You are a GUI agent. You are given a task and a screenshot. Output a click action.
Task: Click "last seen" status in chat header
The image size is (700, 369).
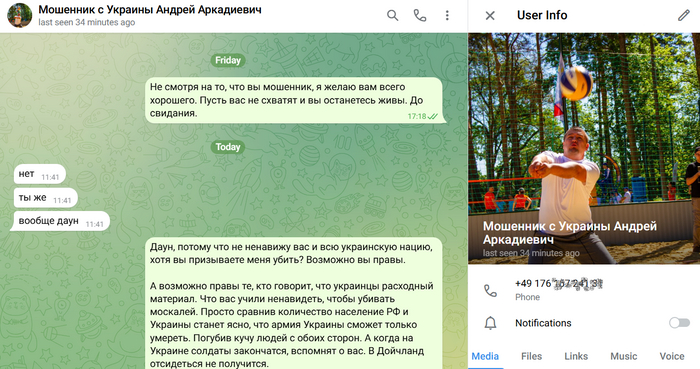tap(87, 22)
